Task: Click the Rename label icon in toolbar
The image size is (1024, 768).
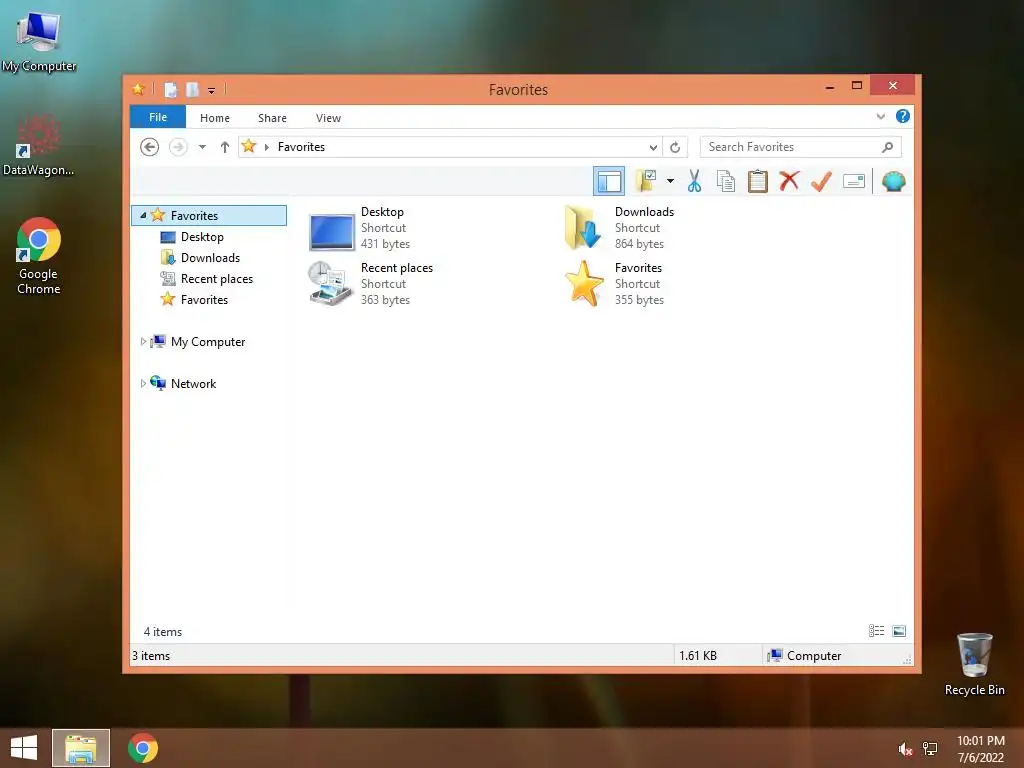Action: (854, 181)
